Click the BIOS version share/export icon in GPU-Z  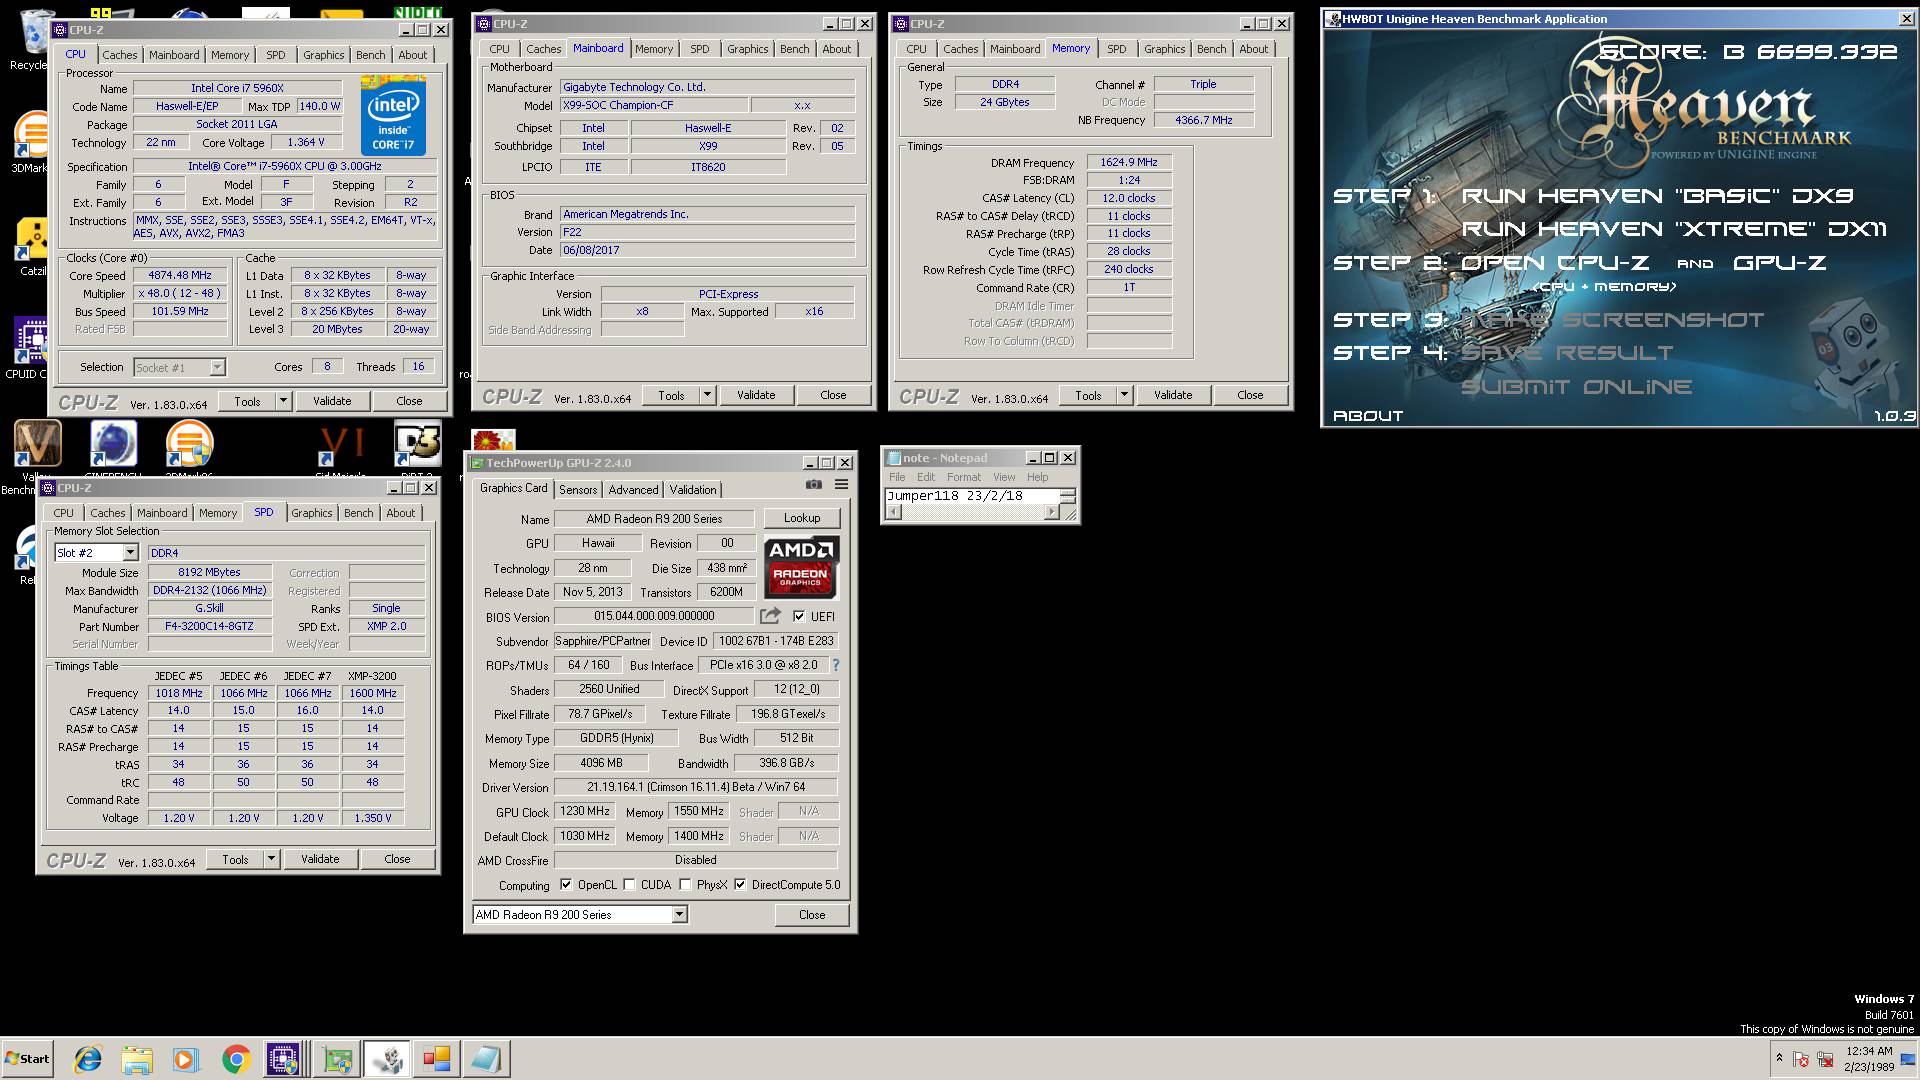pyautogui.click(x=770, y=616)
